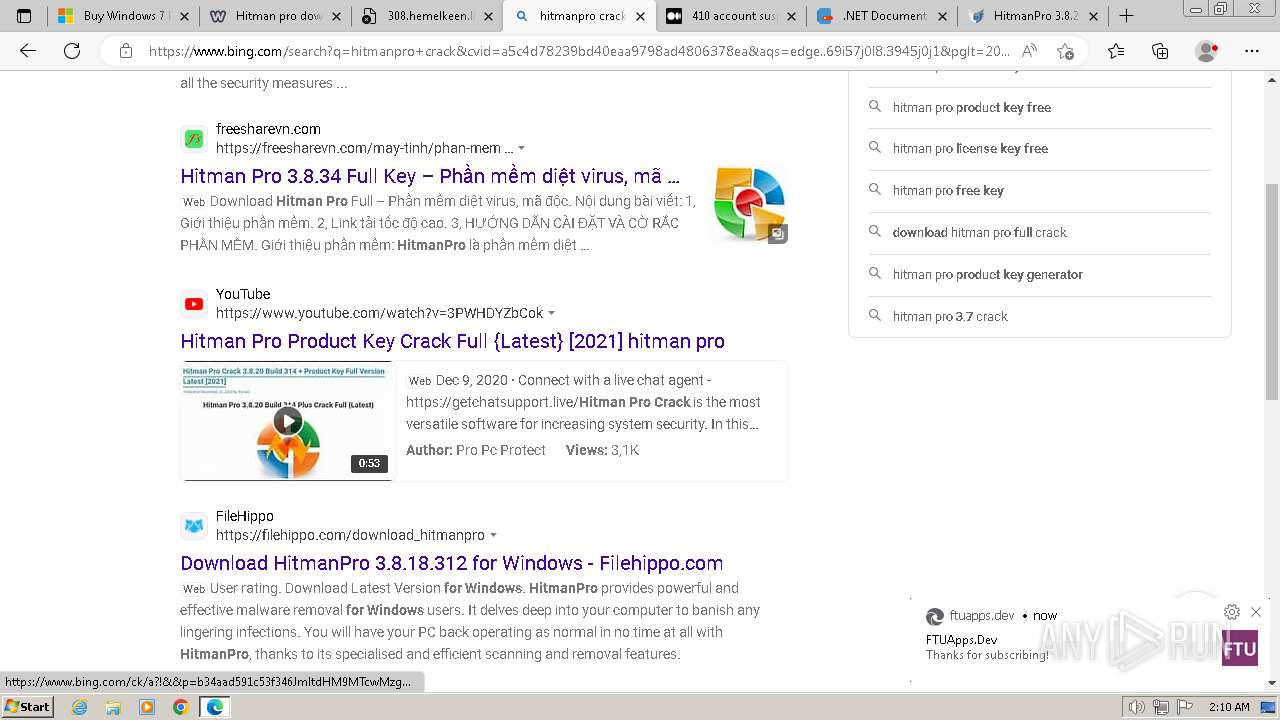Open the HitmanPro logo image thumbnail
The height and width of the screenshot is (720, 1280).
750,204
